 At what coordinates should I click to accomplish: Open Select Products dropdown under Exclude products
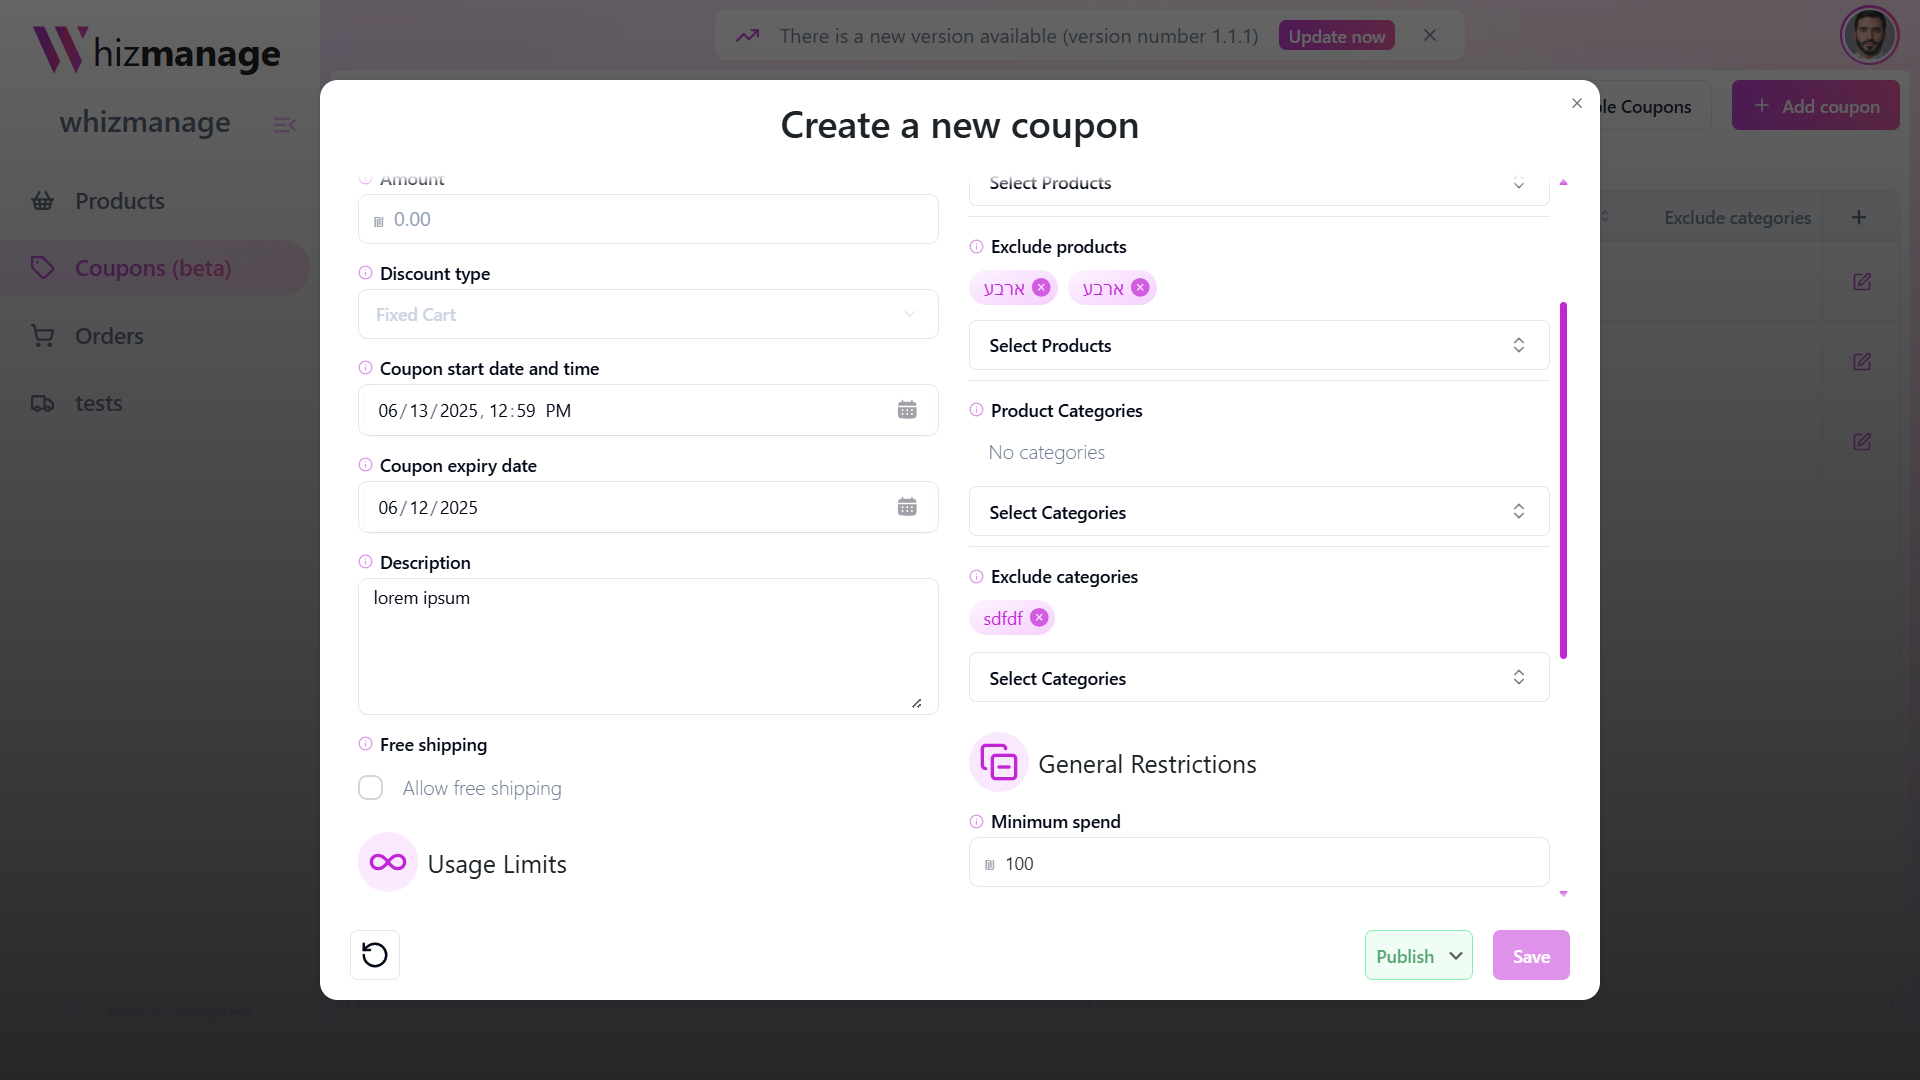tap(1258, 346)
